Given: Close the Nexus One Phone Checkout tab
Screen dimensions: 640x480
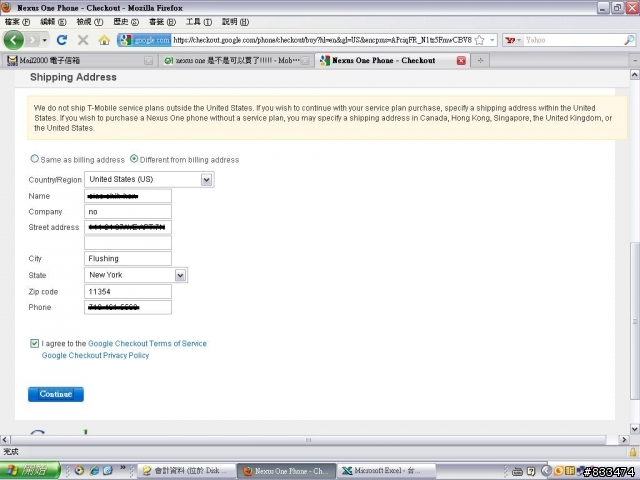Looking at the screenshot, I should [x=461, y=60].
